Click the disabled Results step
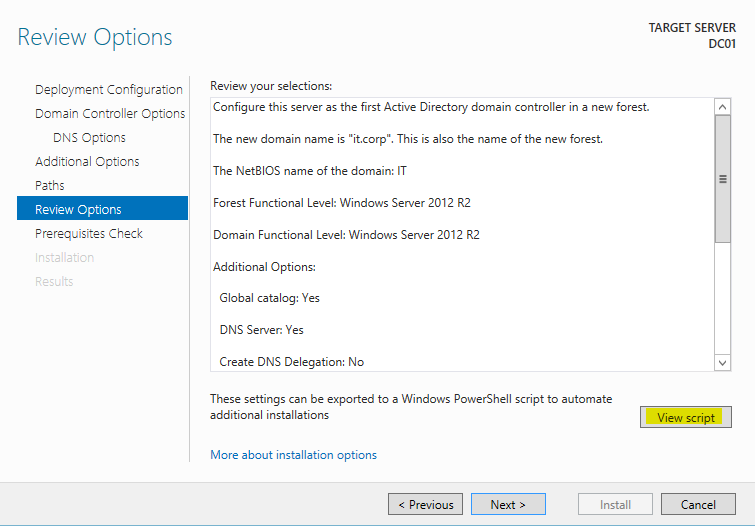This screenshot has width=755, height=526. tap(54, 282)
